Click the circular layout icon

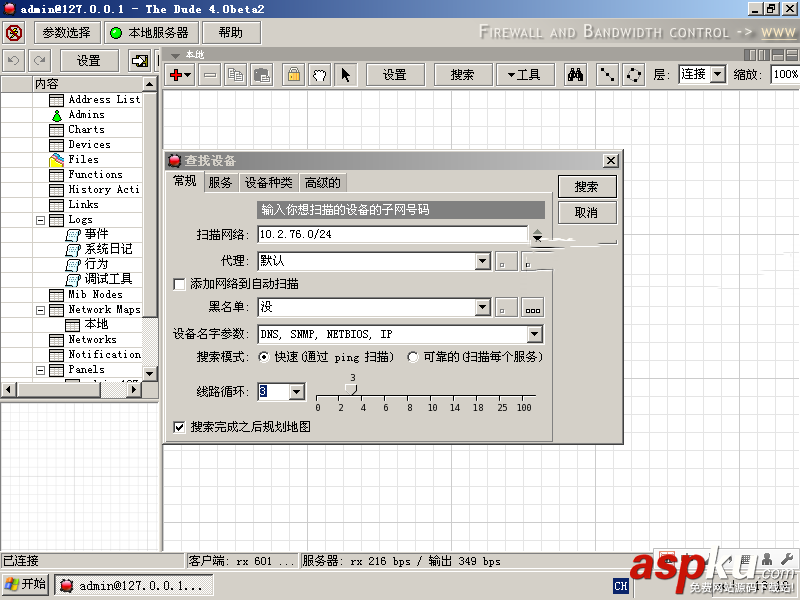coord(634,75)
